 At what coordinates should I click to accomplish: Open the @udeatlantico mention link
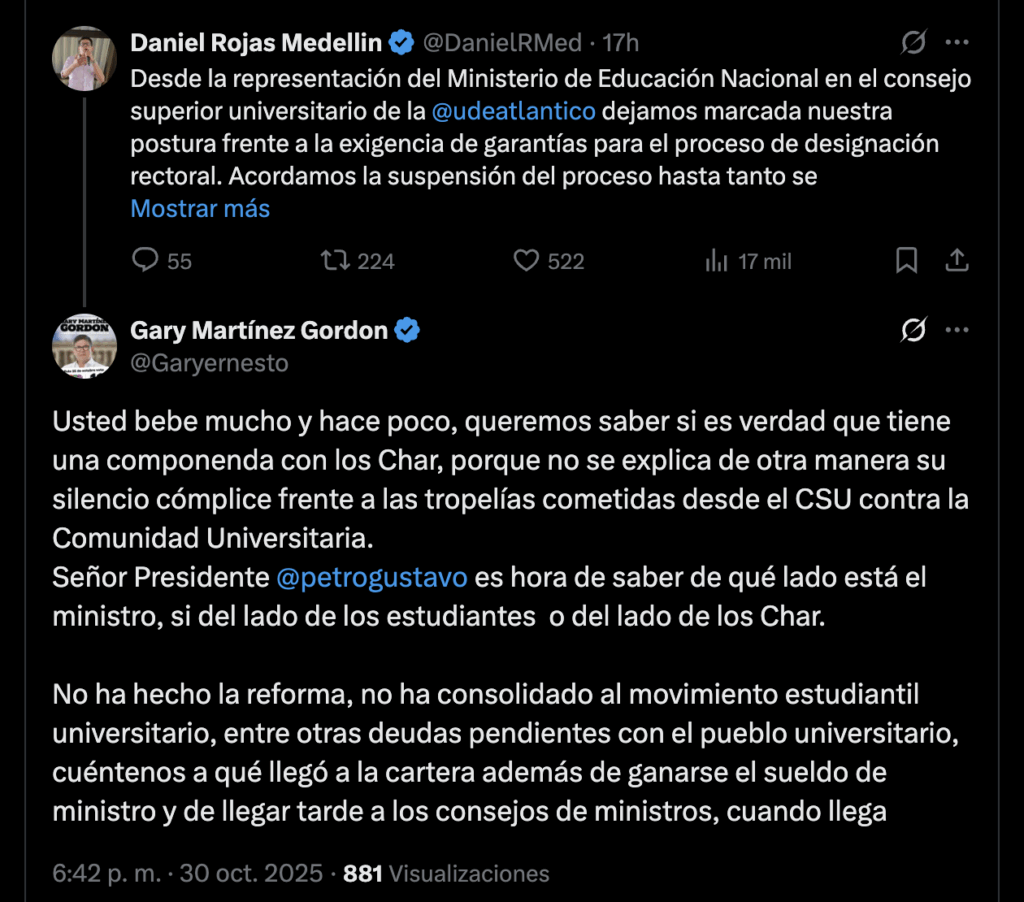pos(514,110)
